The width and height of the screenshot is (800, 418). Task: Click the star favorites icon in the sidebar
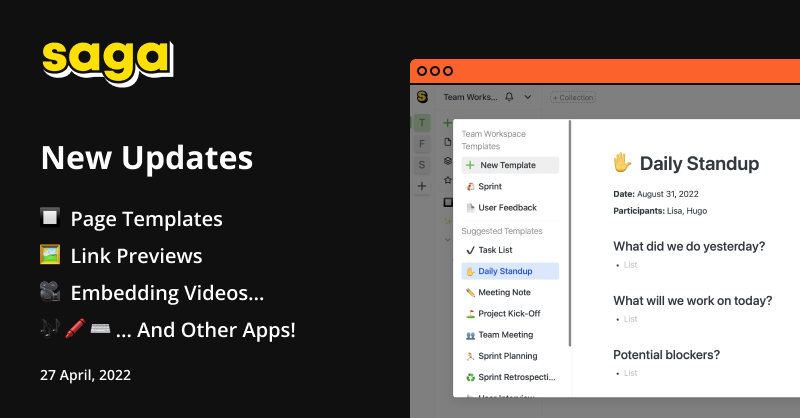(447, 180)
